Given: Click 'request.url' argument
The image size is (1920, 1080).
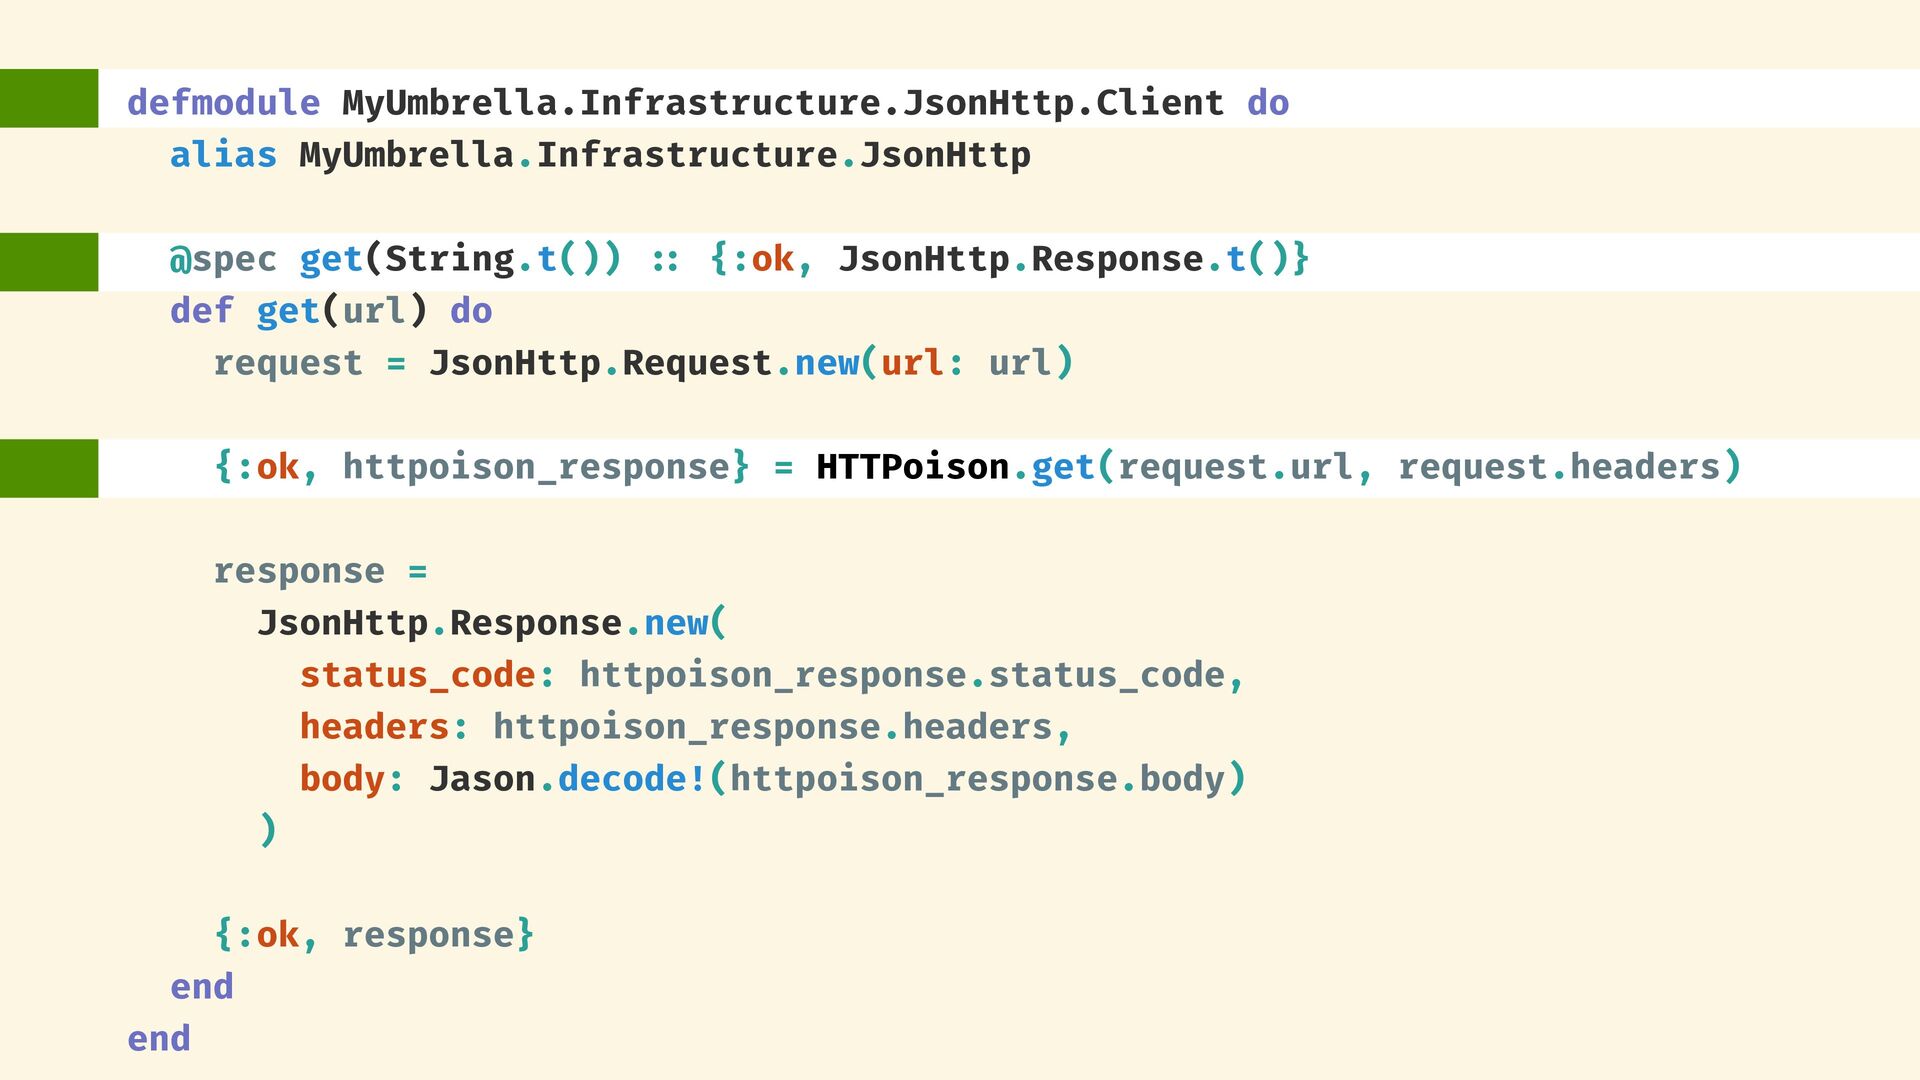Looking at the screenshot, I should pos(1234,467).
